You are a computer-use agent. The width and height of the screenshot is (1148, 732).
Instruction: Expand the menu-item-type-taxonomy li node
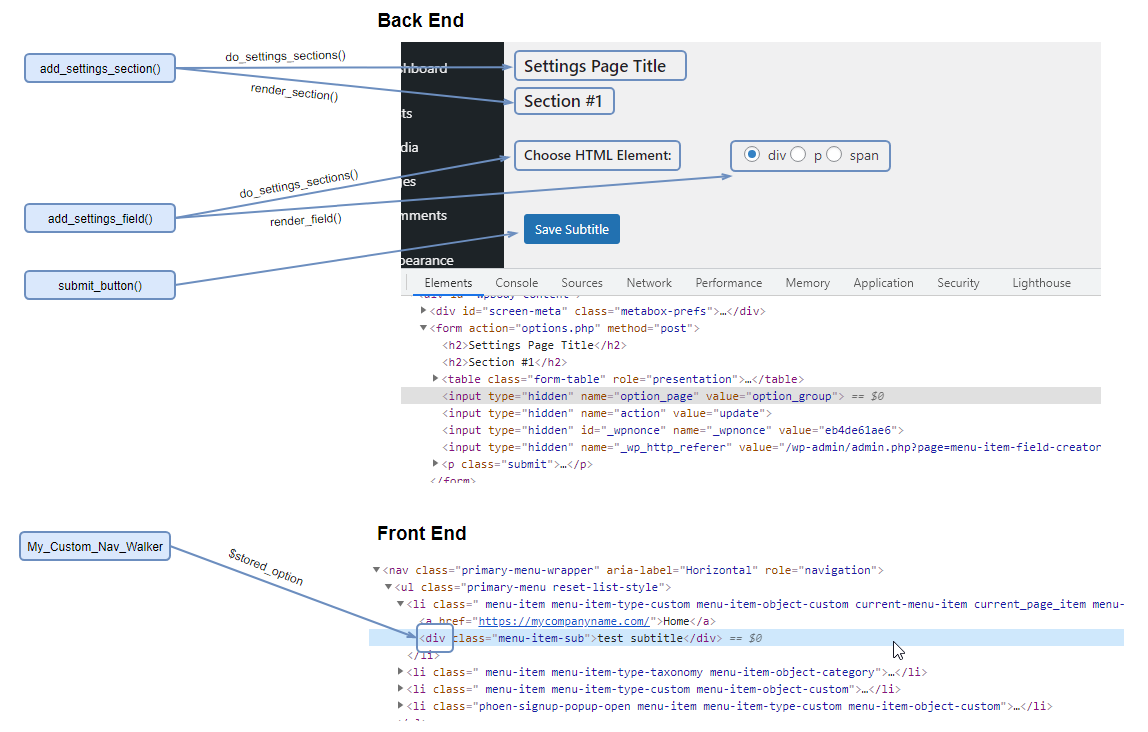click(x=400, y=671)
